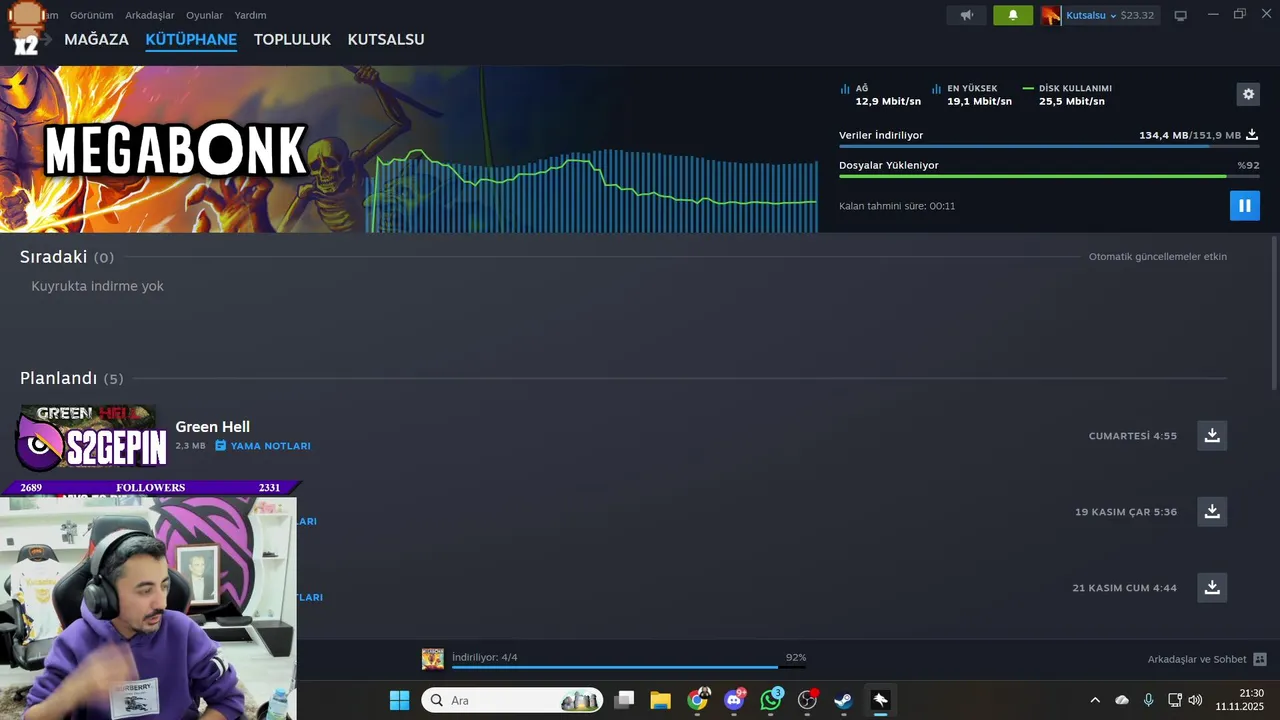Image resolution: width=1280 pixels, height=720 pixels.
Task: Click the 'Kuyrukta indirme yok' text
Action: (97, 286)
